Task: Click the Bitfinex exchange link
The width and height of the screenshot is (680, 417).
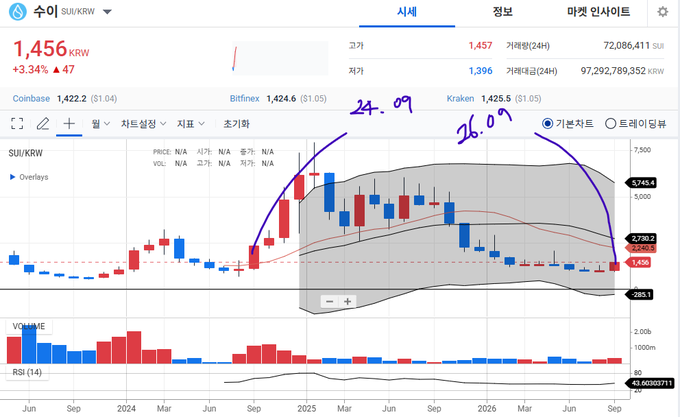Action: point(245,98)
